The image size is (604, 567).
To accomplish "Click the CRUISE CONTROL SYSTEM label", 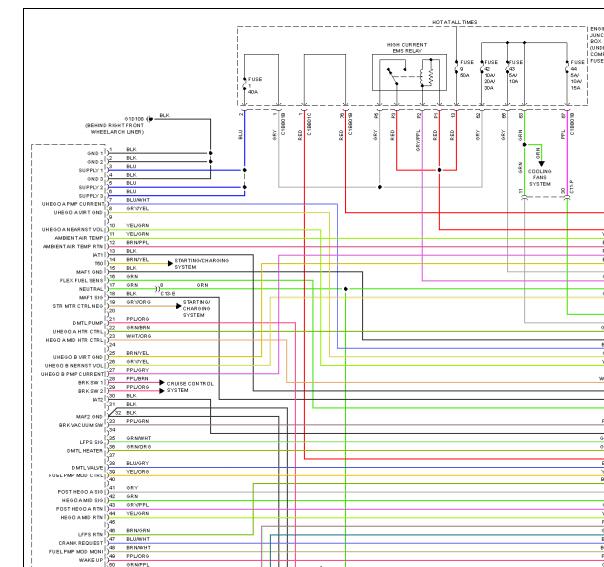I will tap(190, 387).
